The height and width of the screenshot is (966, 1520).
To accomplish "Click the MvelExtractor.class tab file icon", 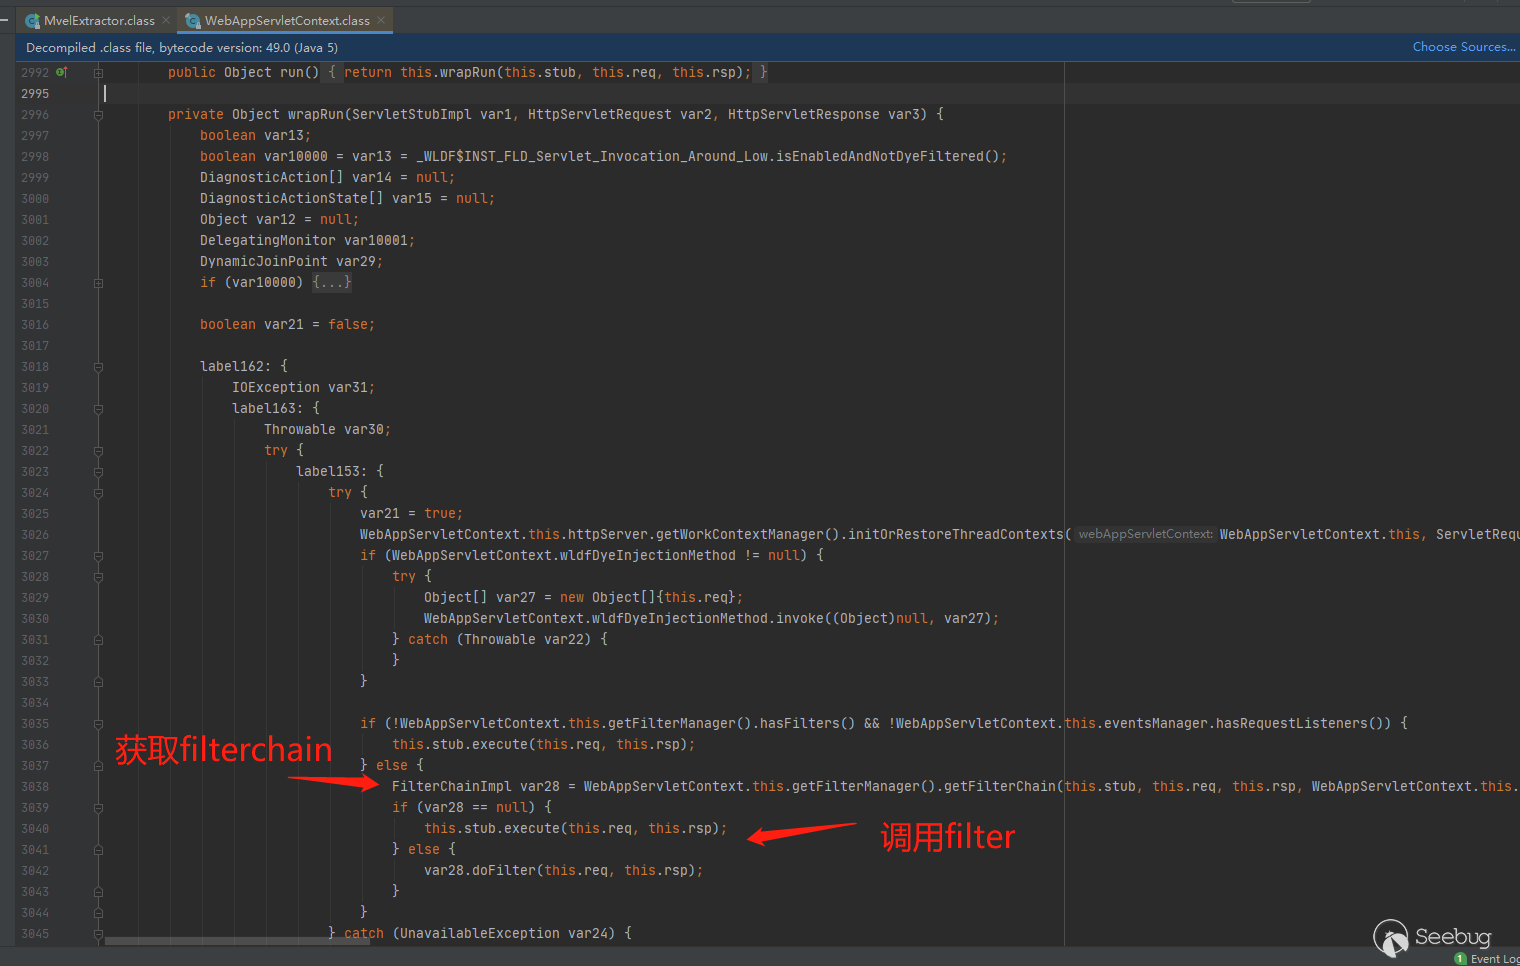I will click(32, 20).
